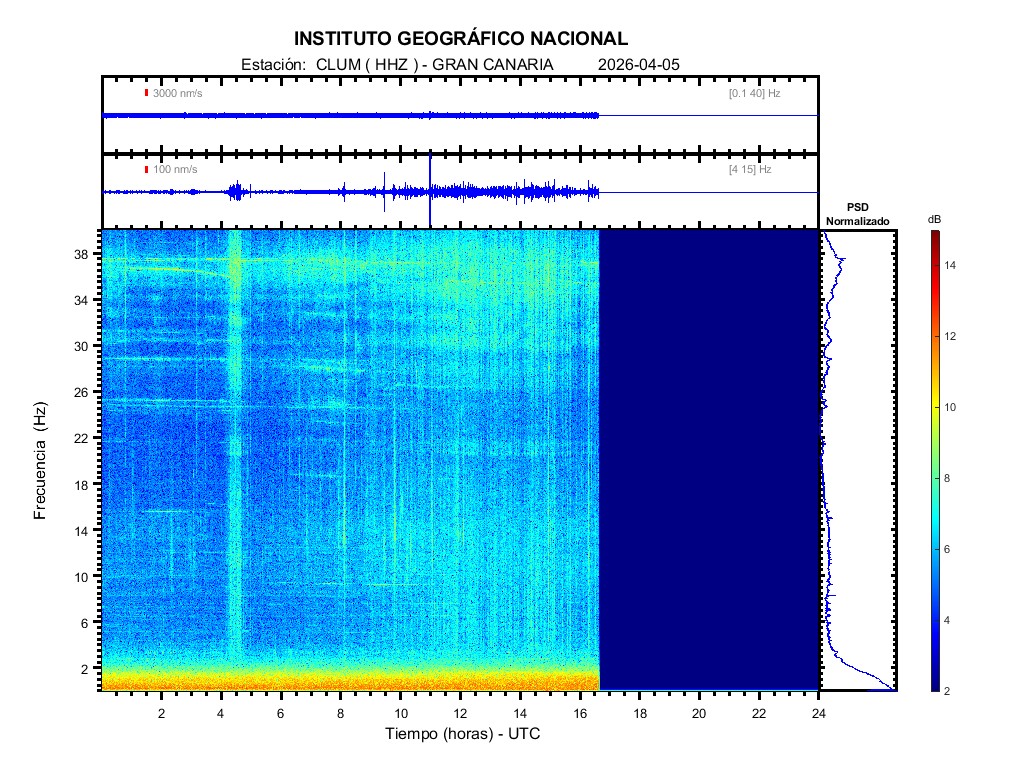Click the Frecuencia (Hz) axis label
This screenshot has height=768, width=1024.
click(x=40, y=460)
